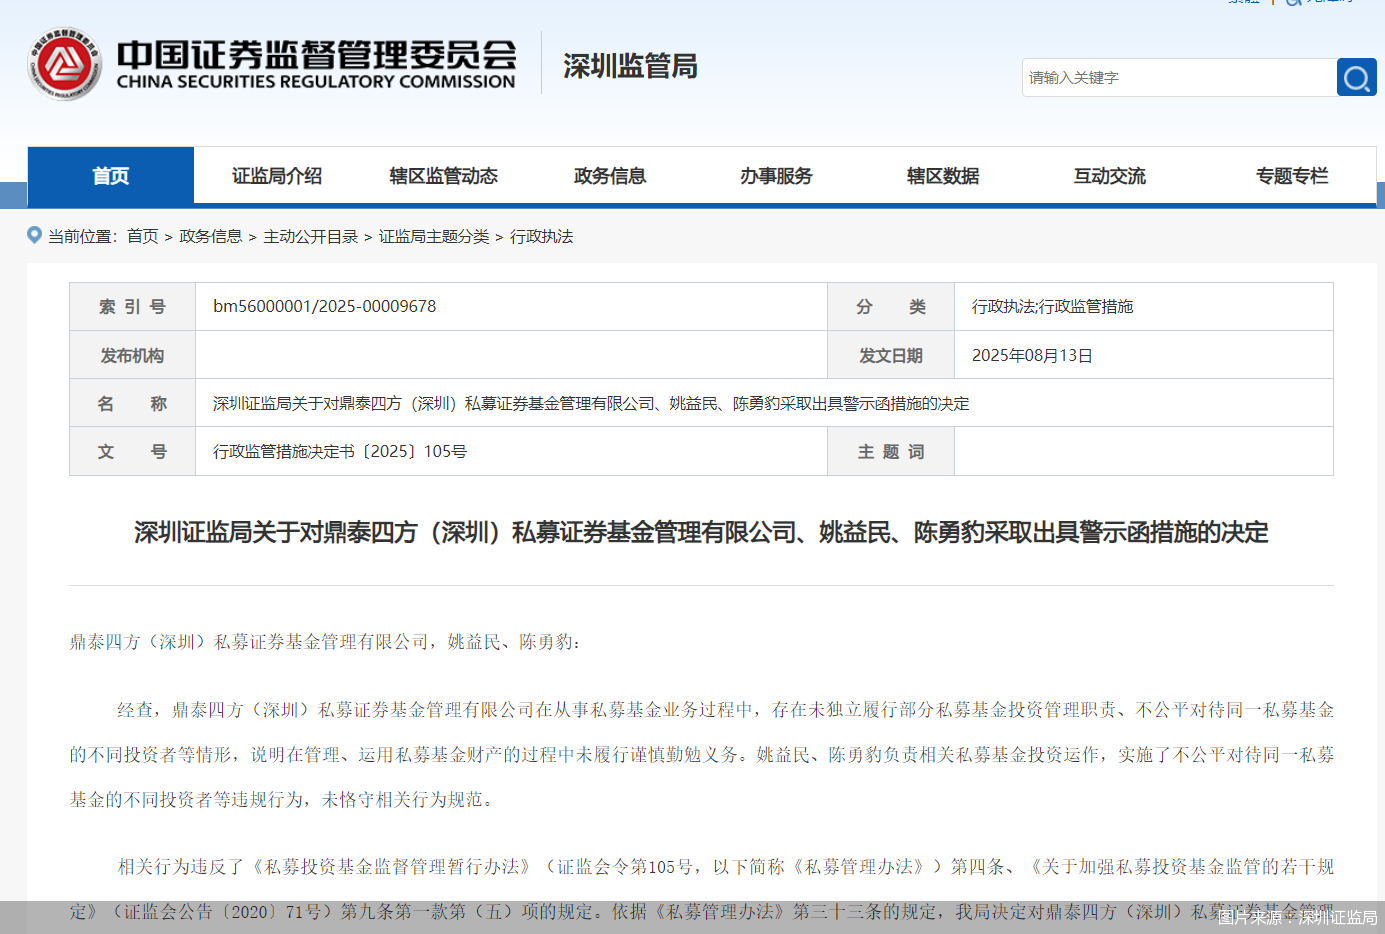This screenshot has height=934, width=1385.
Task: Open the 互动交流 menu
Action: 1109,175
